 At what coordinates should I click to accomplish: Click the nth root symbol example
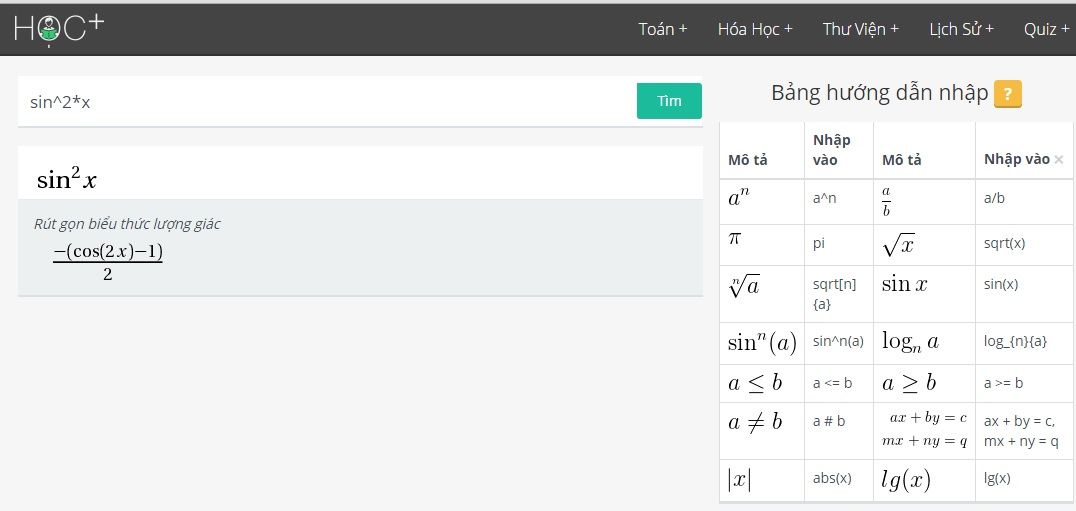tap(744, 287)
